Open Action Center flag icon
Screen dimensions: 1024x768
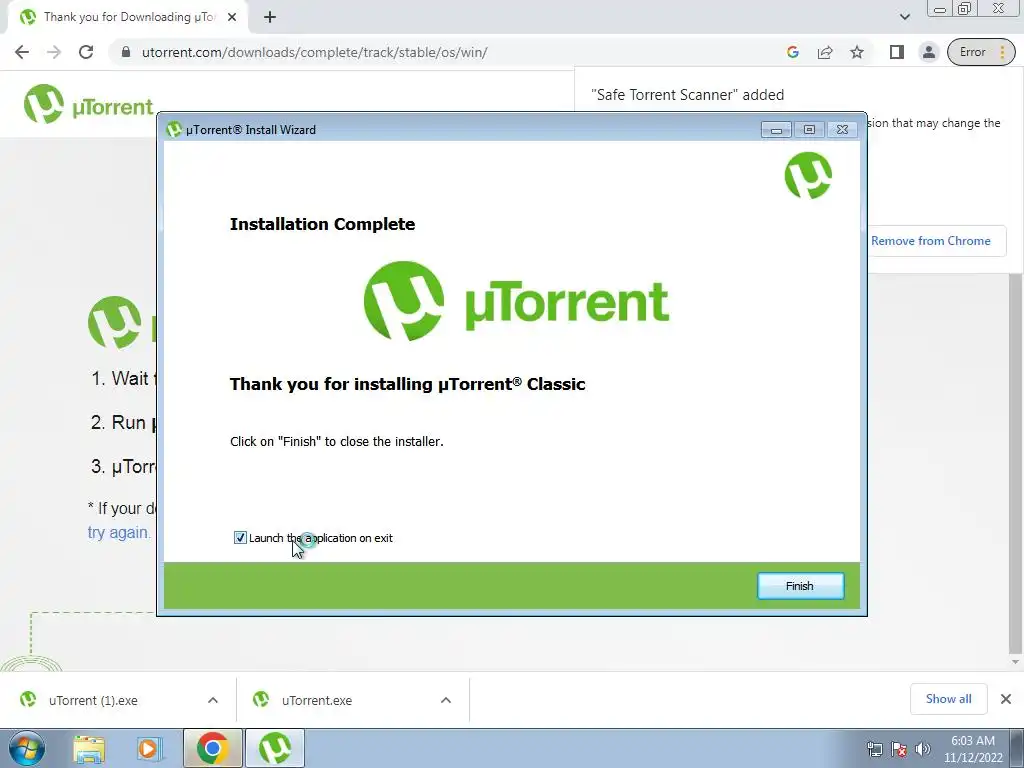[899, 749]
